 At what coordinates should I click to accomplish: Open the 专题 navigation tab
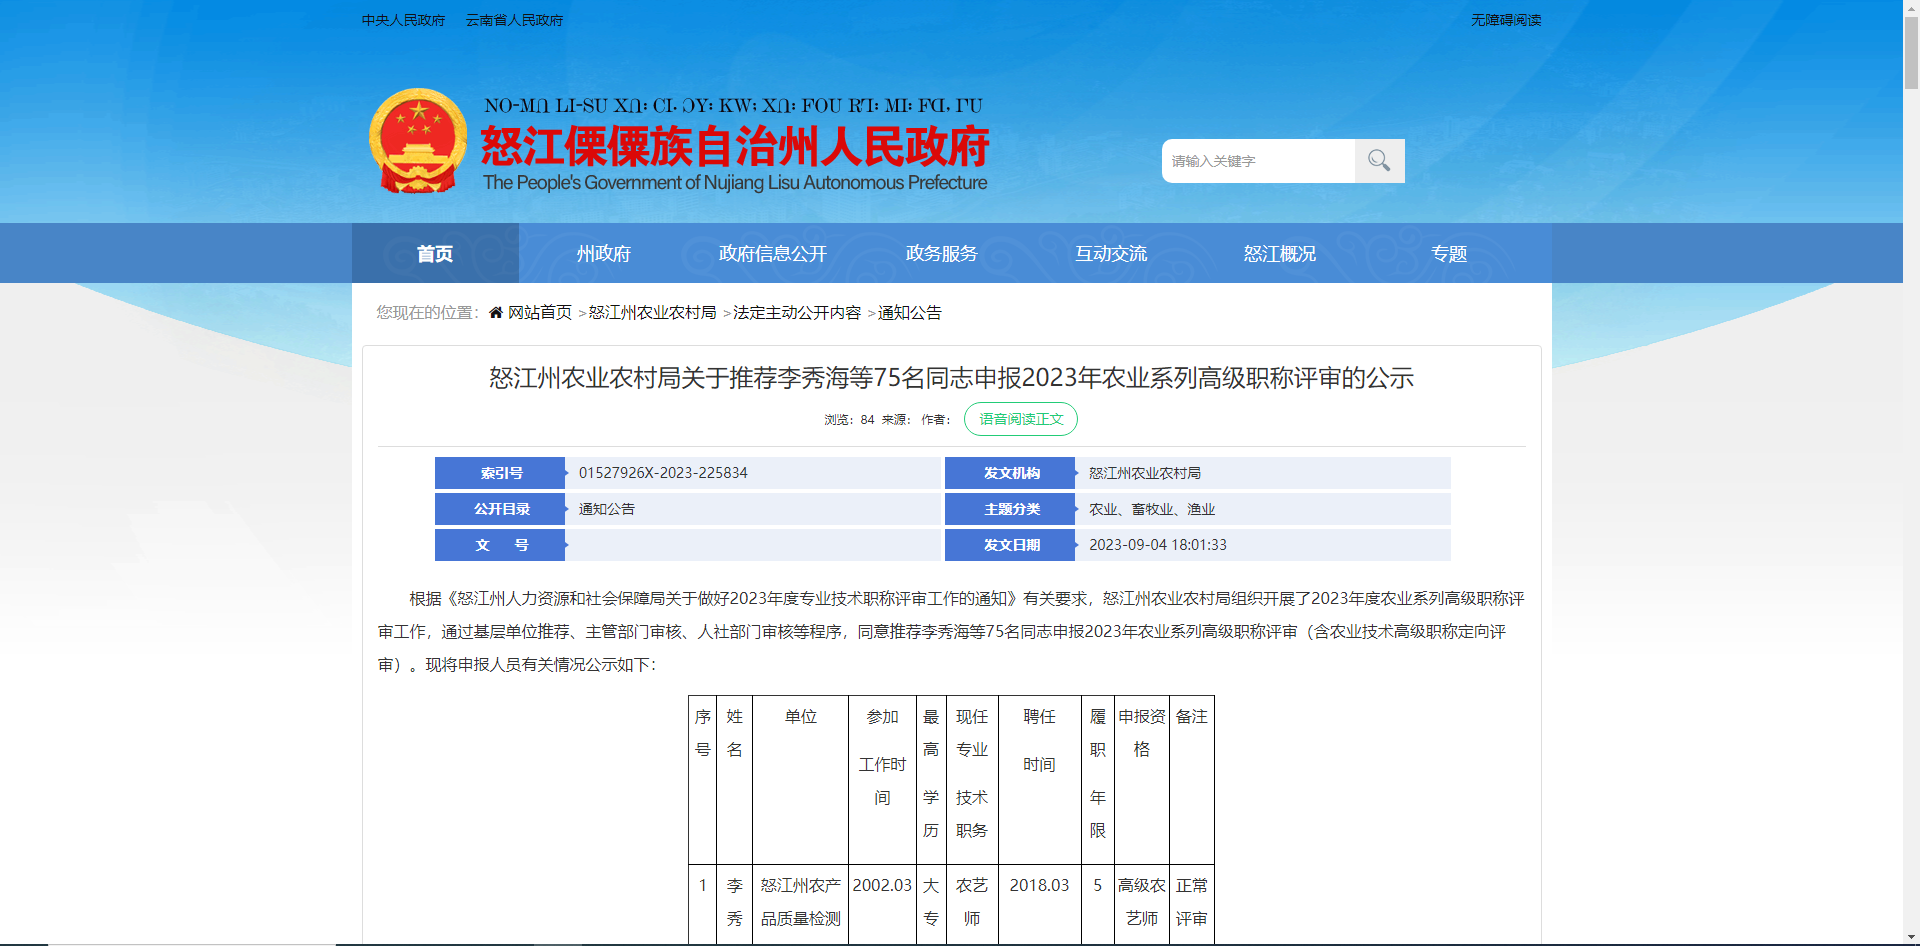(x=1449, y=254)
